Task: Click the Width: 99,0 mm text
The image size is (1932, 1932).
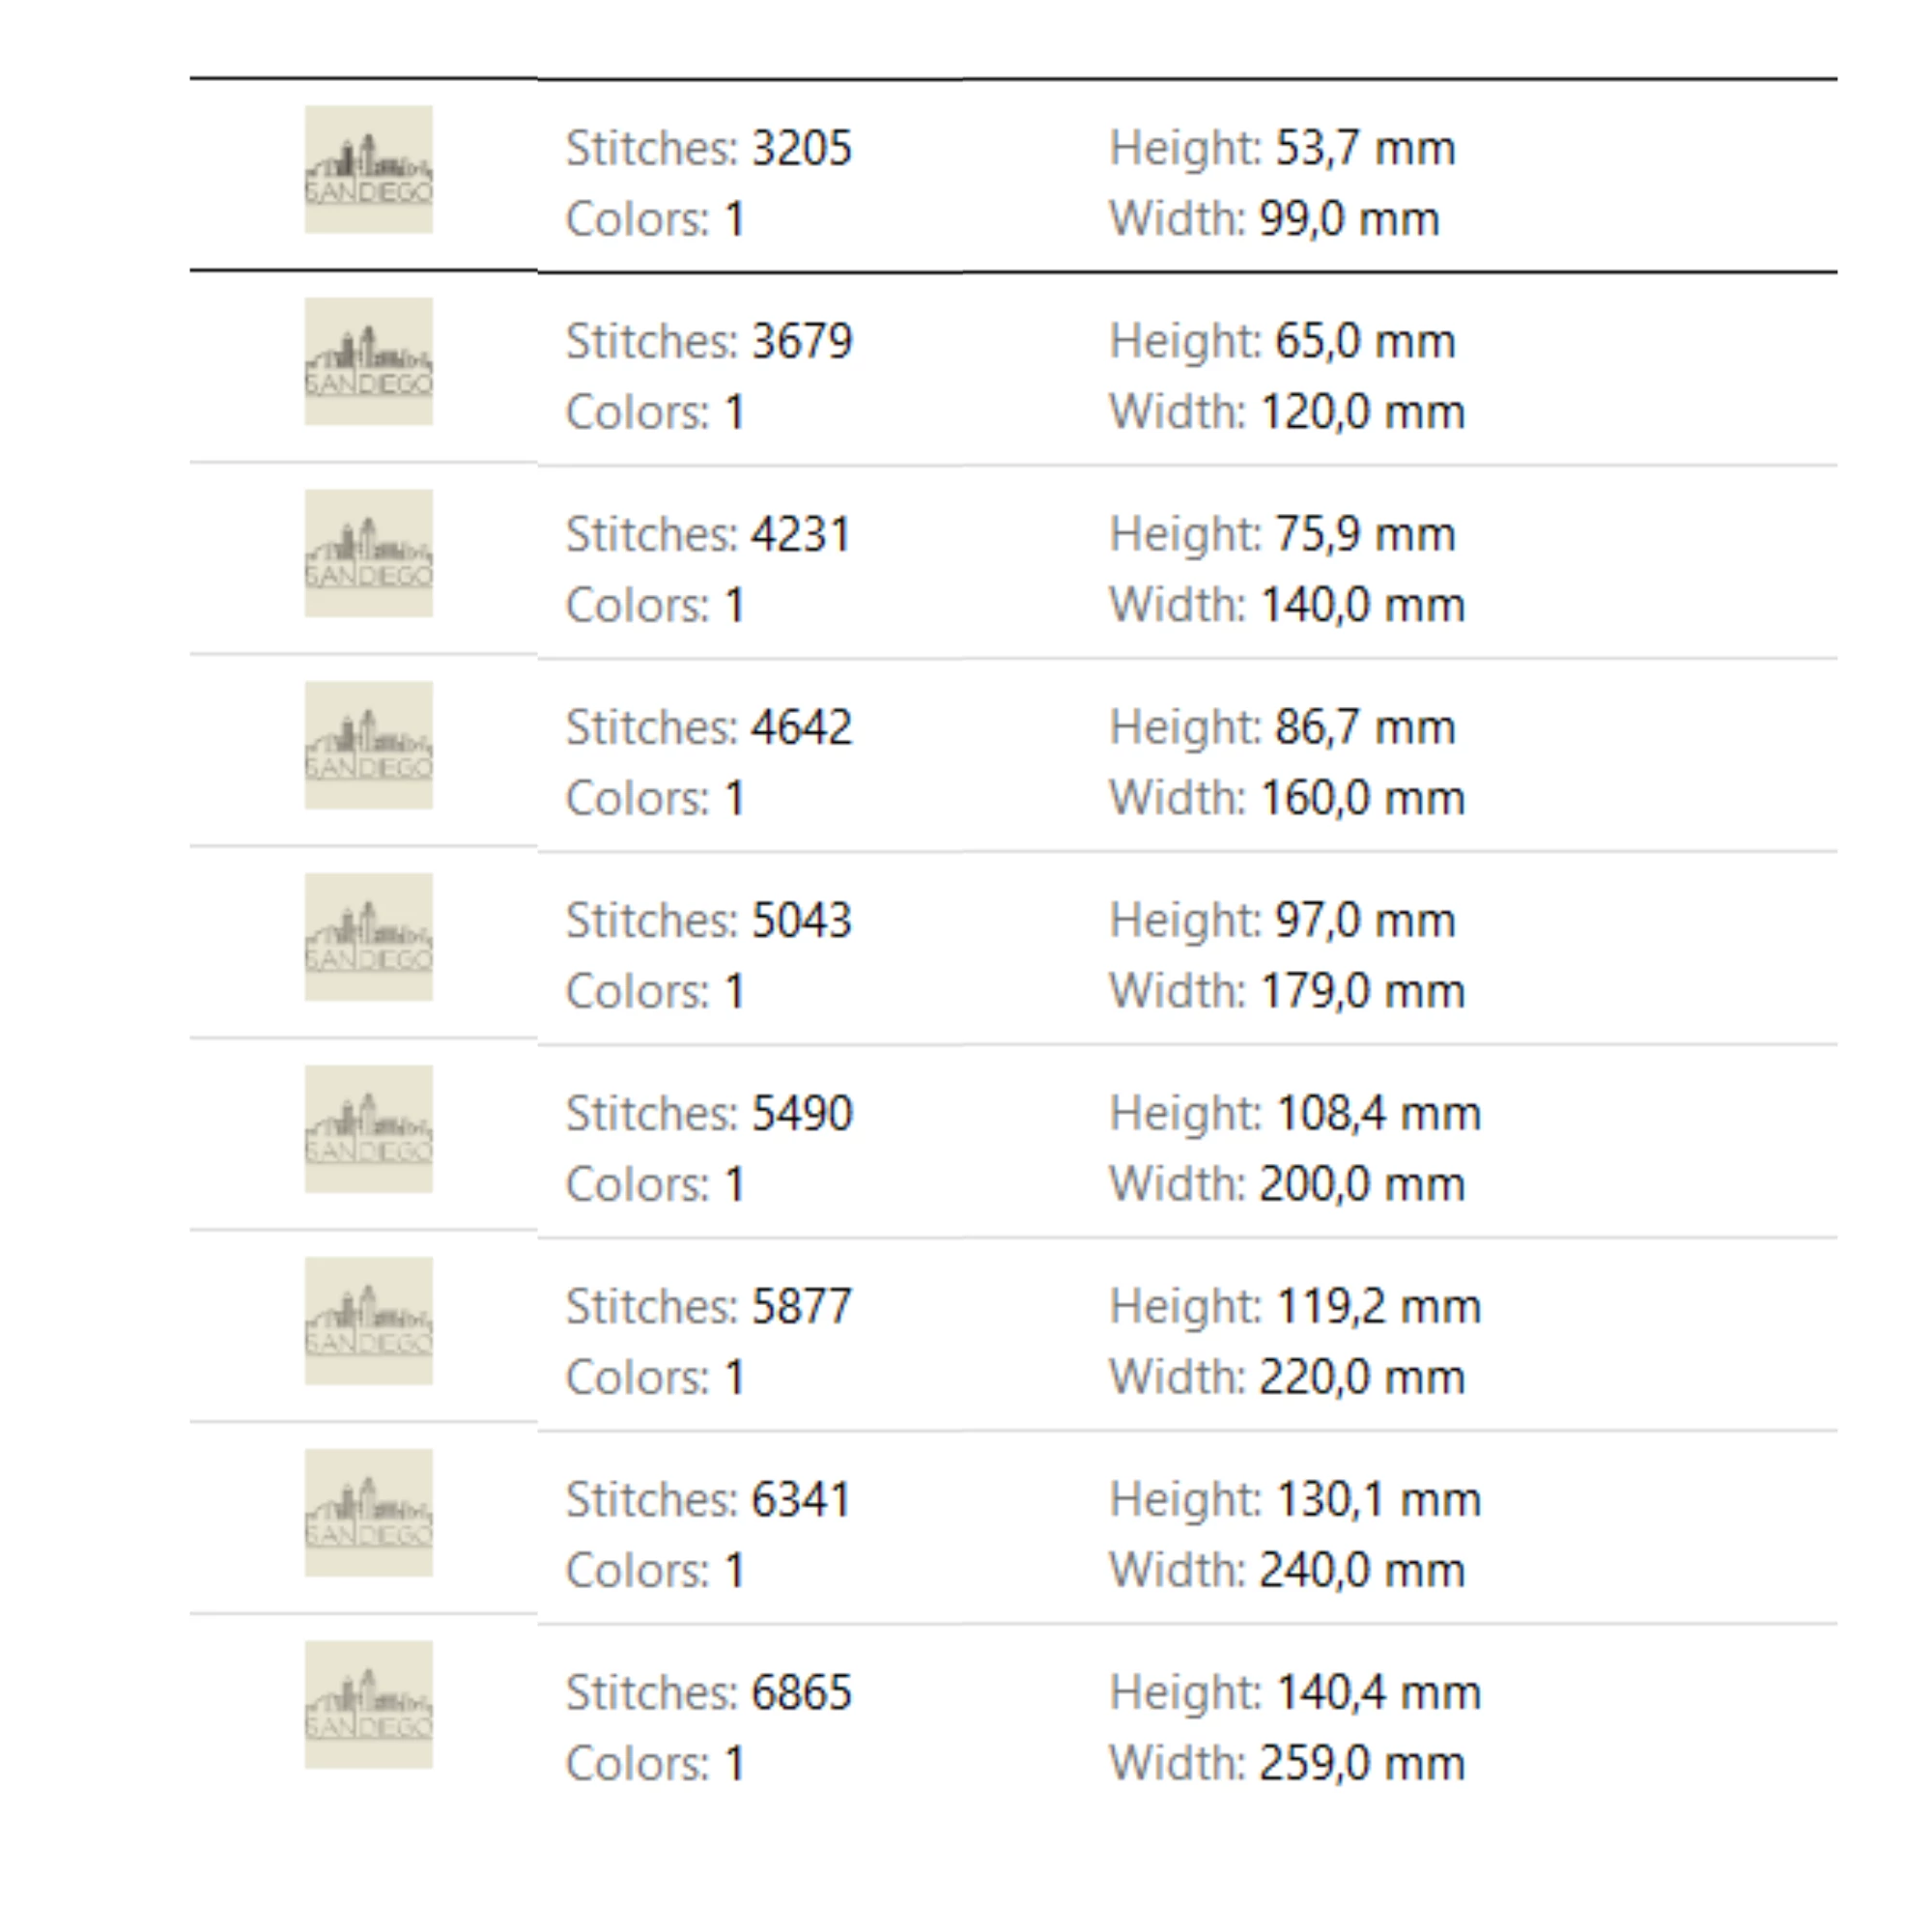Action: click(x=1273, y=219)
